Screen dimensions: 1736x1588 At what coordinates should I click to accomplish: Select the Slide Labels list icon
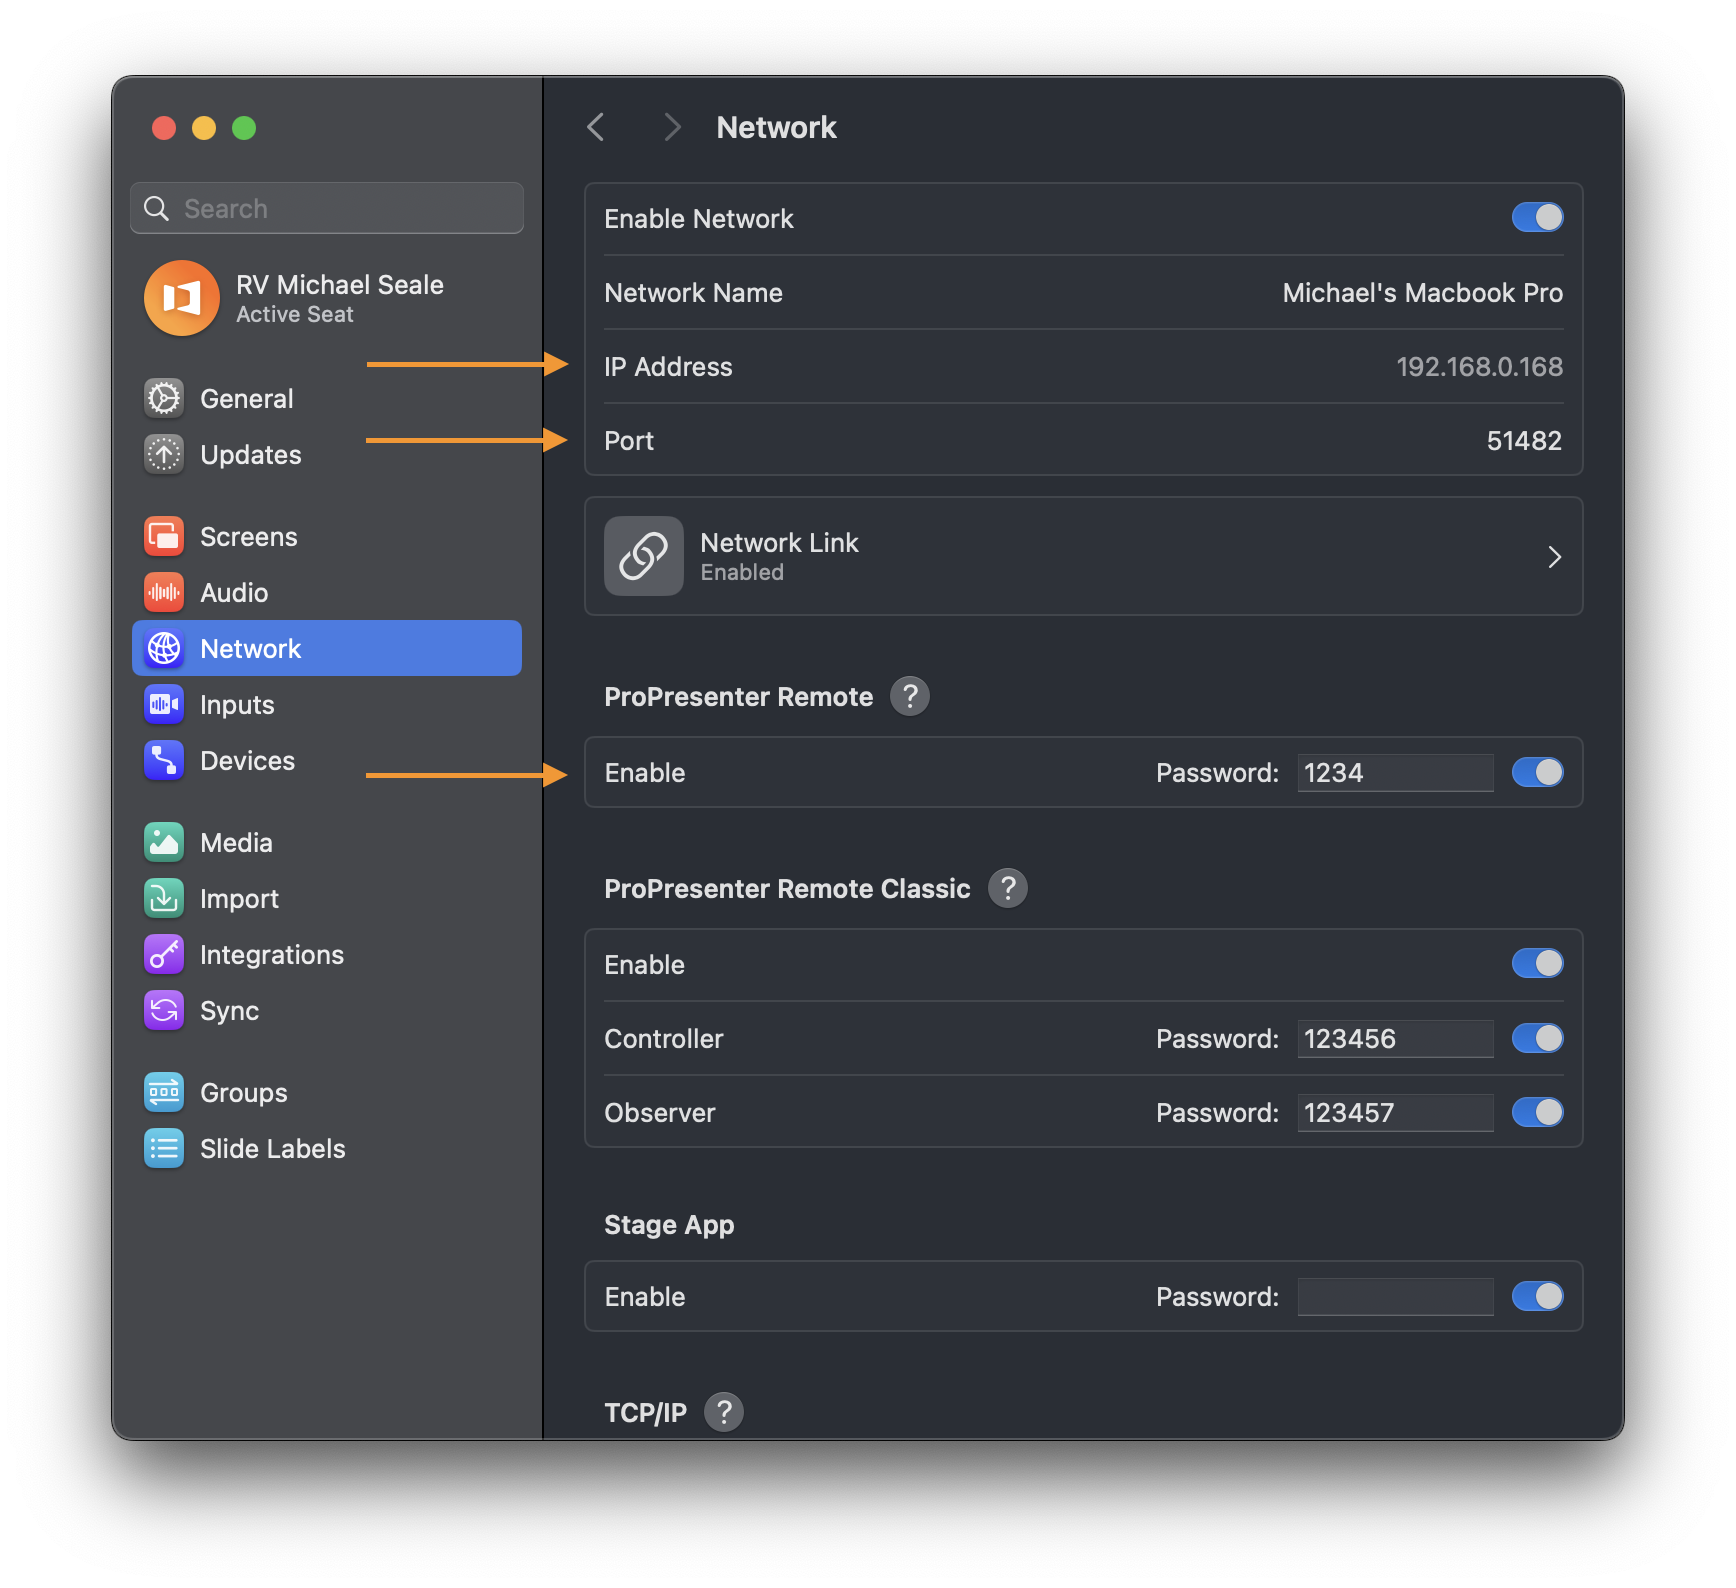tap(164, 1148)
